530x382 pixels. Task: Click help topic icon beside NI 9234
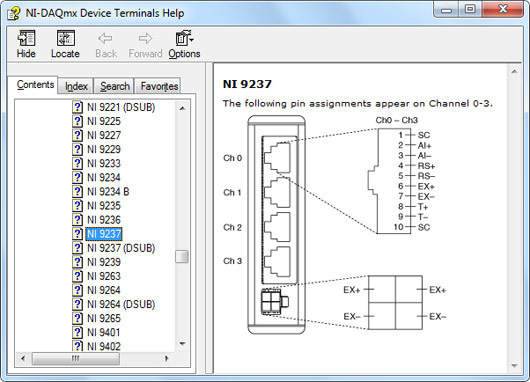(77, 177)
